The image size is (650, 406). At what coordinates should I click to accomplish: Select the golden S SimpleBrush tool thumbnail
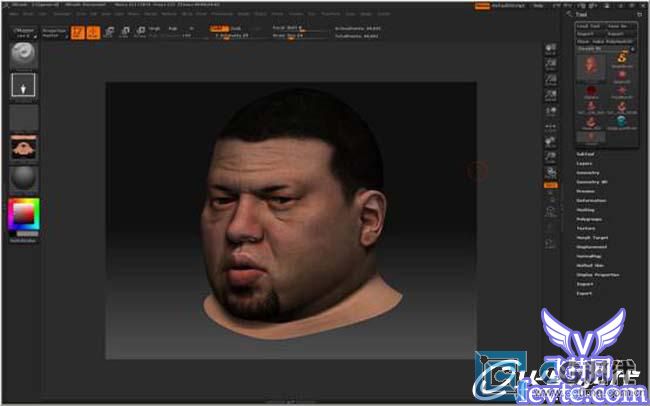621,58
